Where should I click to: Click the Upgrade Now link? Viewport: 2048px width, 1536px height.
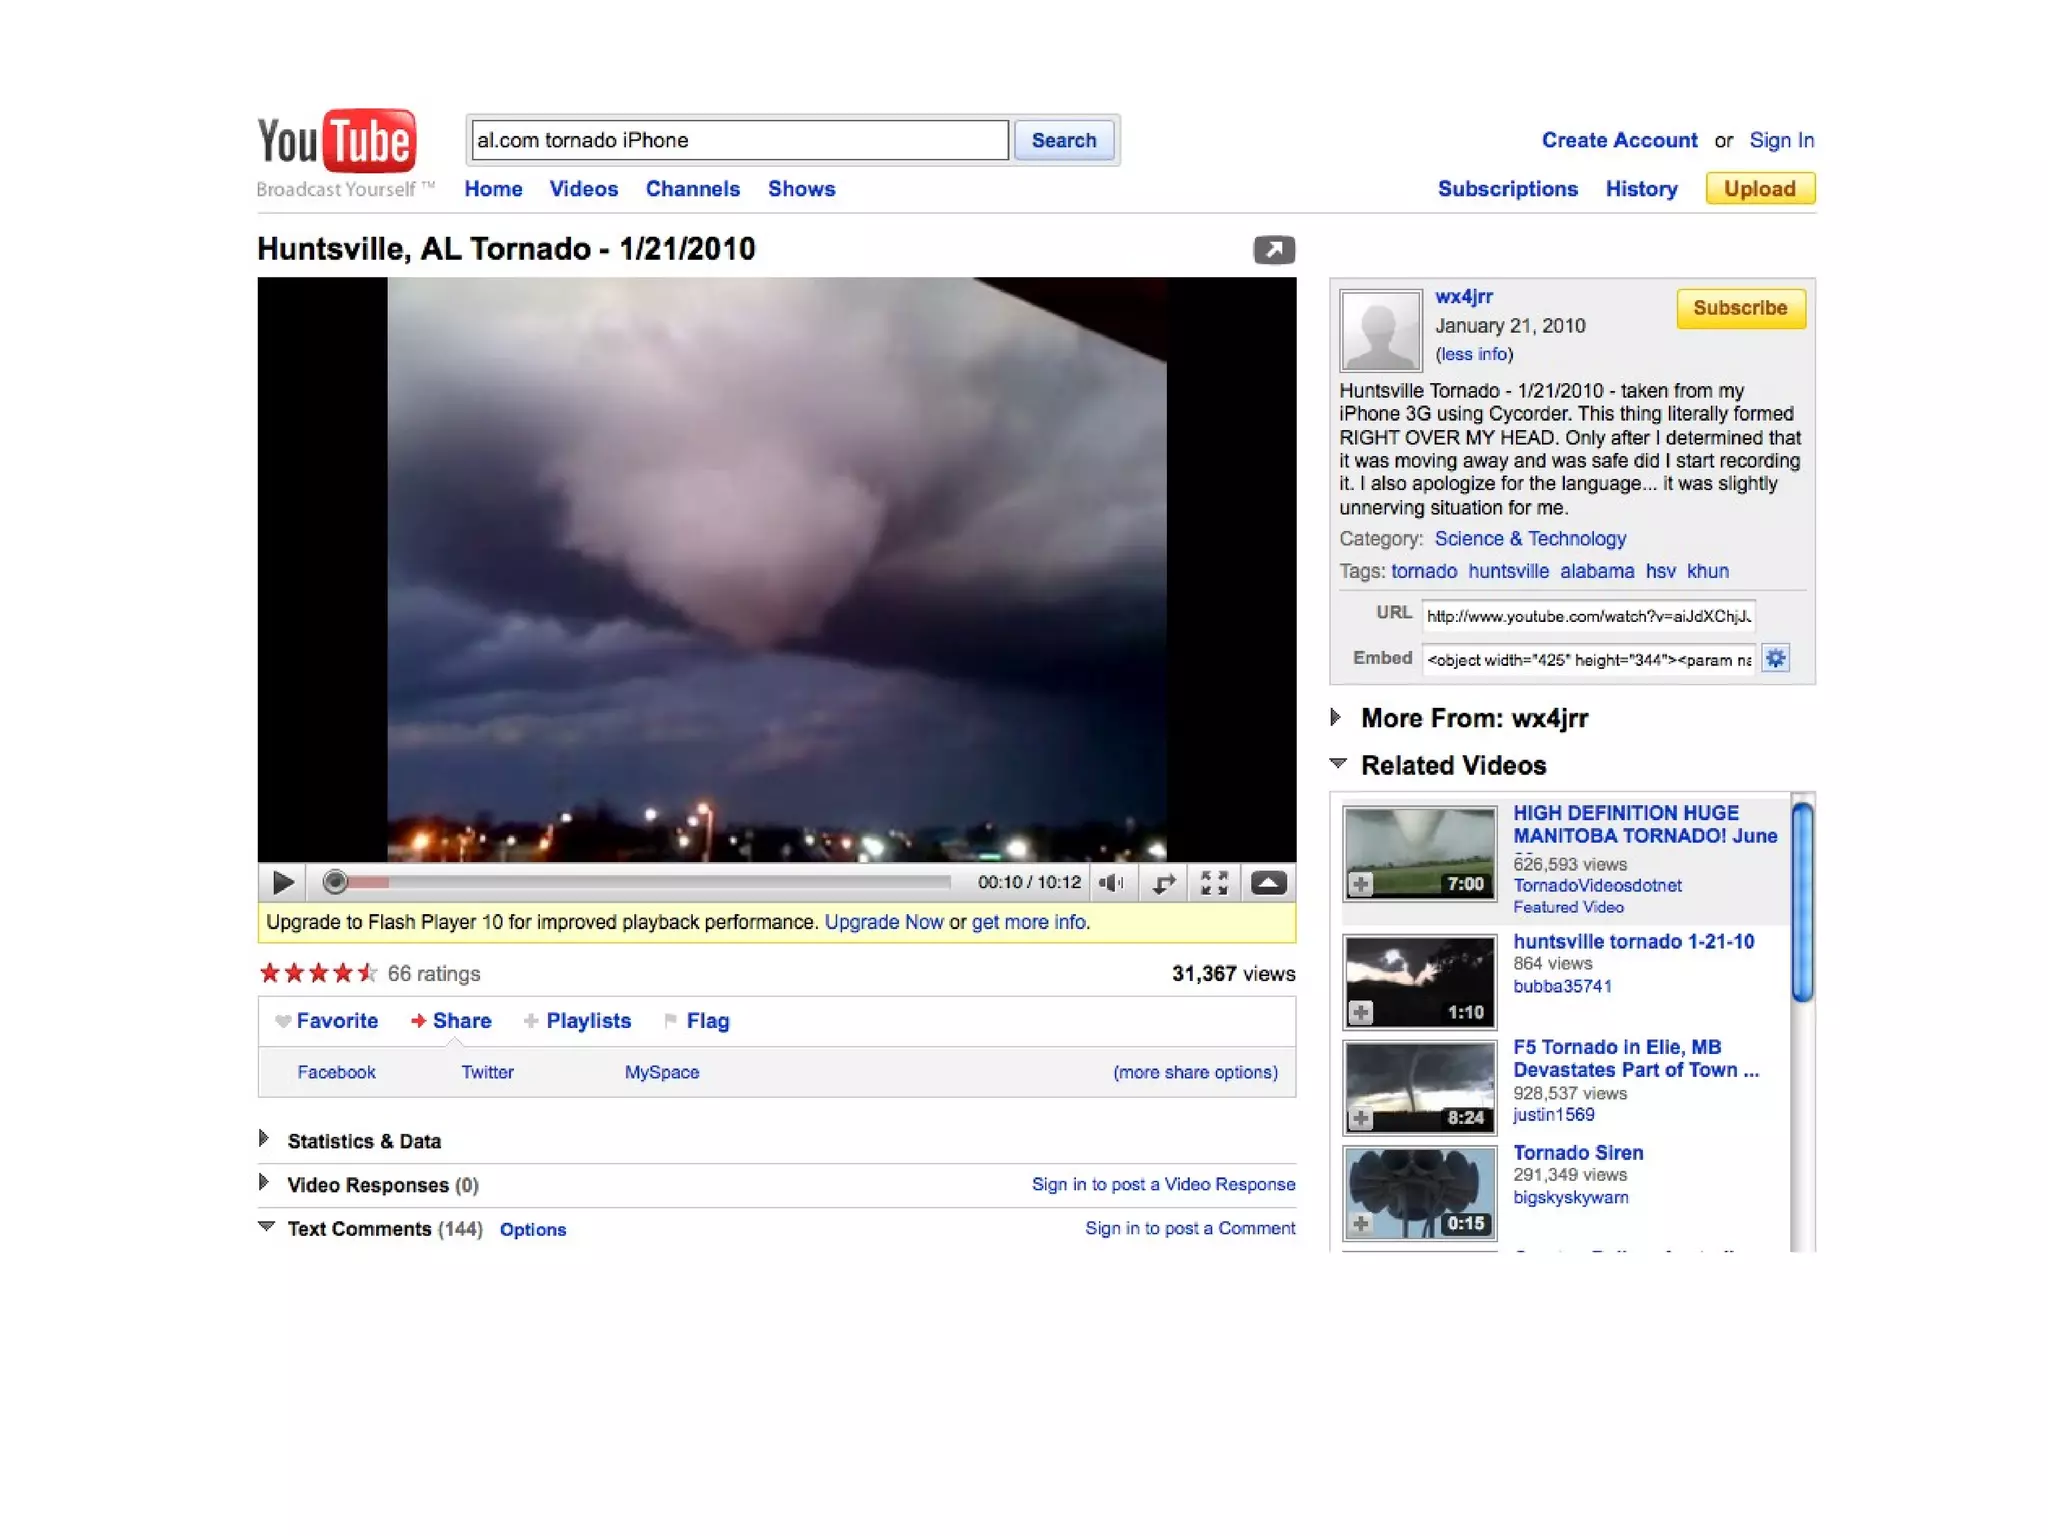883,922
